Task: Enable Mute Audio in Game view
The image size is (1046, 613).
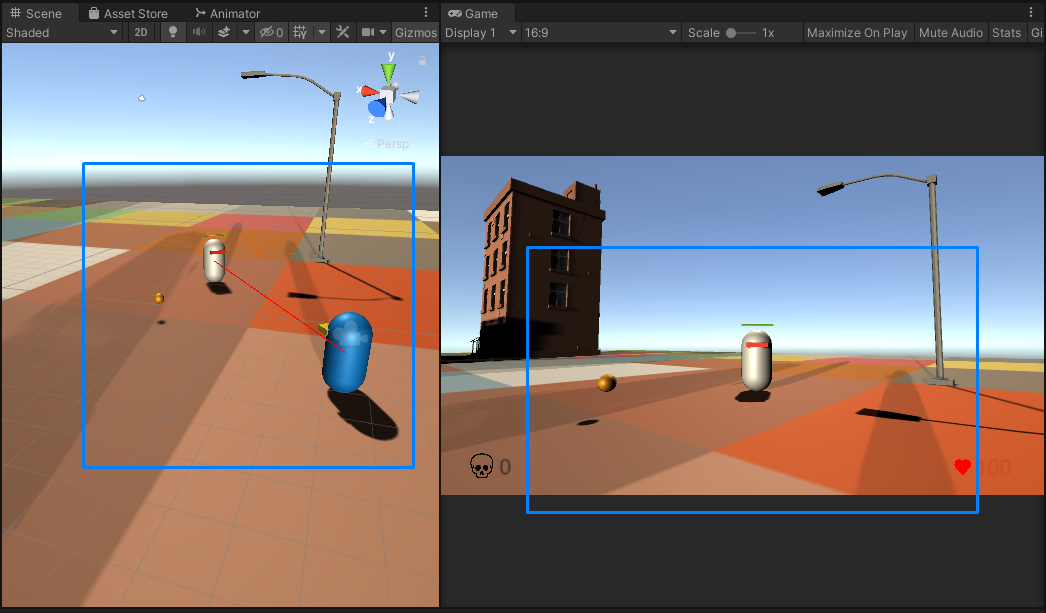Action: click(x=950, y=32)
